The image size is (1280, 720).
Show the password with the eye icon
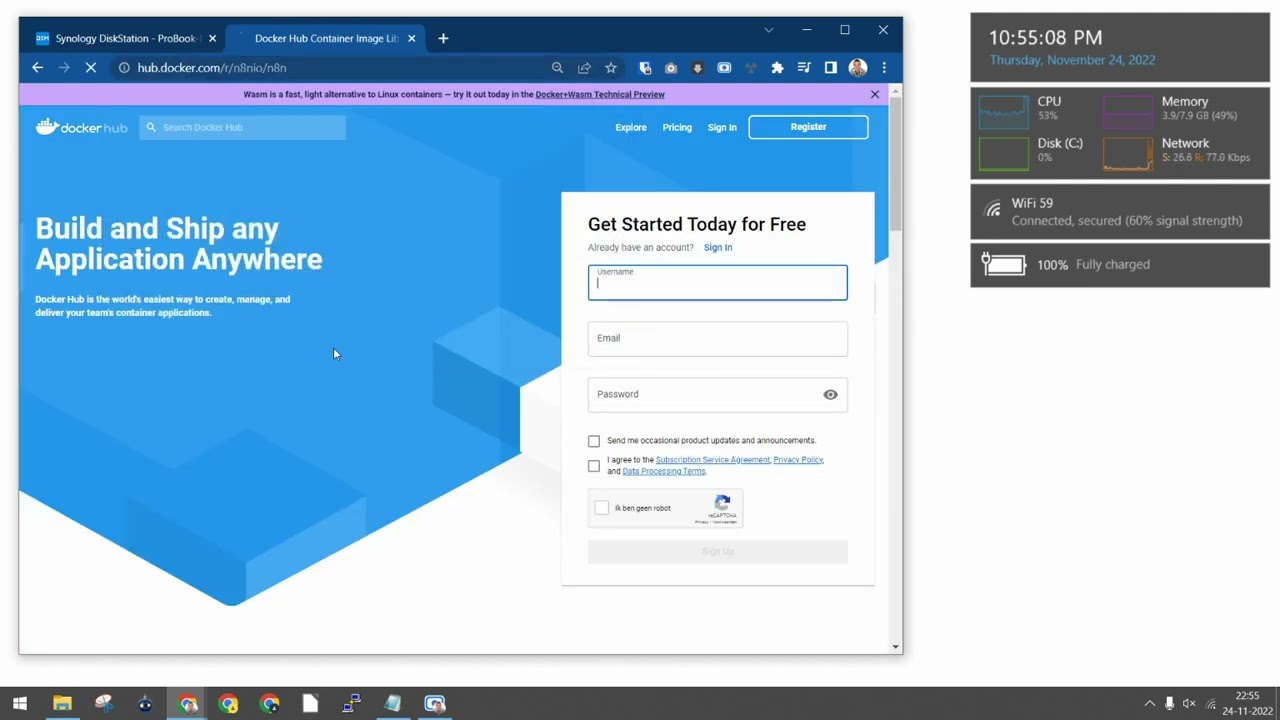830,394
